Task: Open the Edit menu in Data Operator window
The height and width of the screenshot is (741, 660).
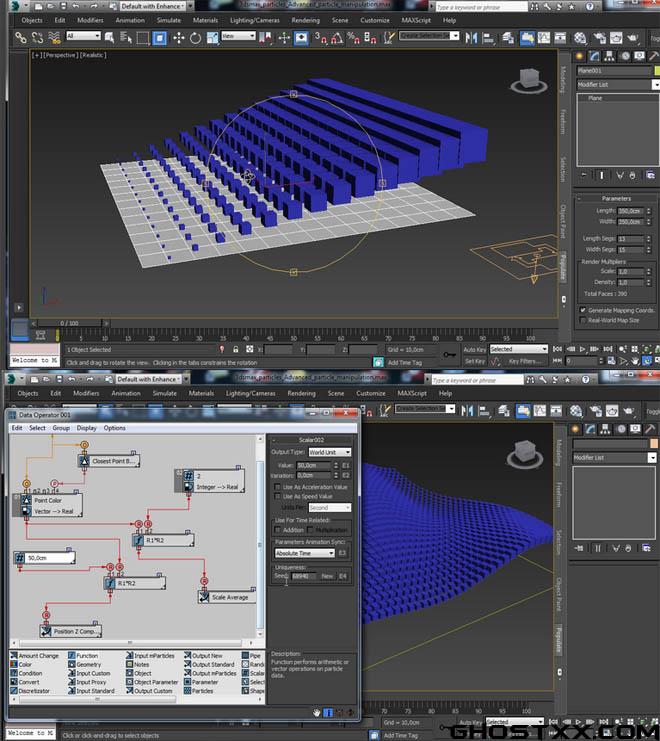Action: 17,428
